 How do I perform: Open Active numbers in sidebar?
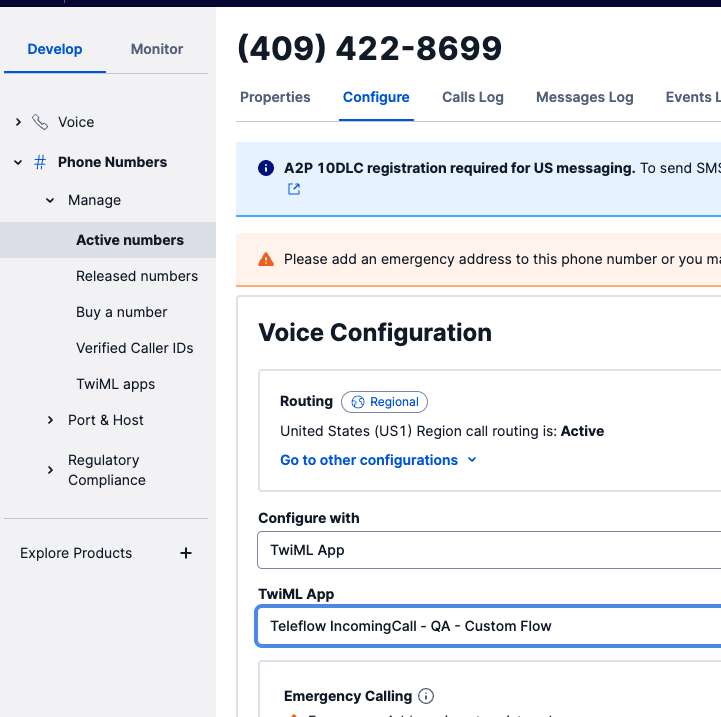tap(108, 240)
